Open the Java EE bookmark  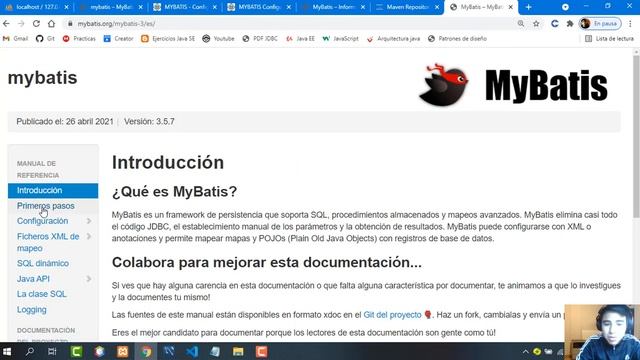tap(300, 39)
